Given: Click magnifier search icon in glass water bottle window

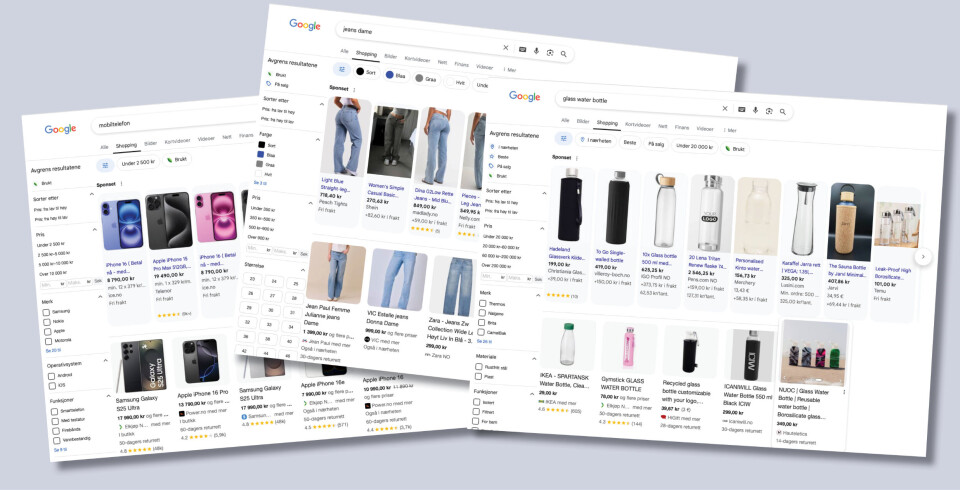Looking at the screenshot, I should pos(782,111).
